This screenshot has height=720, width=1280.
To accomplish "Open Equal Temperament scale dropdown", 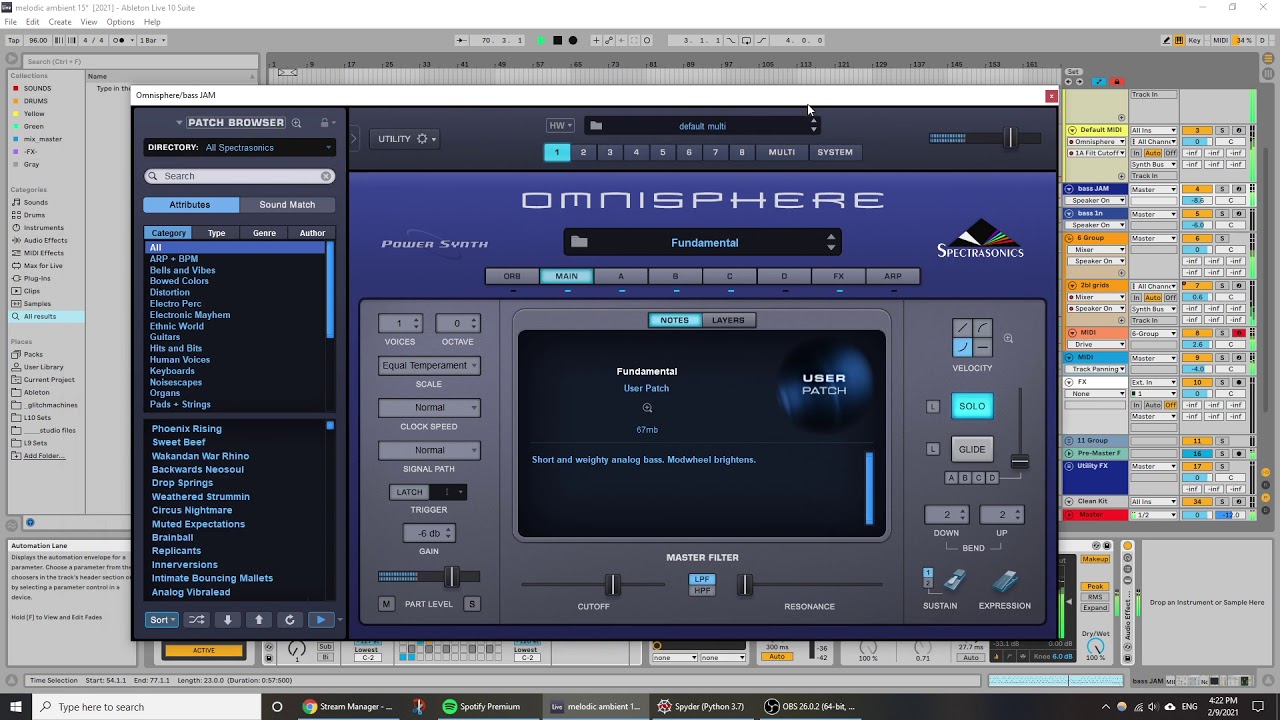I will tap(429, 365).
